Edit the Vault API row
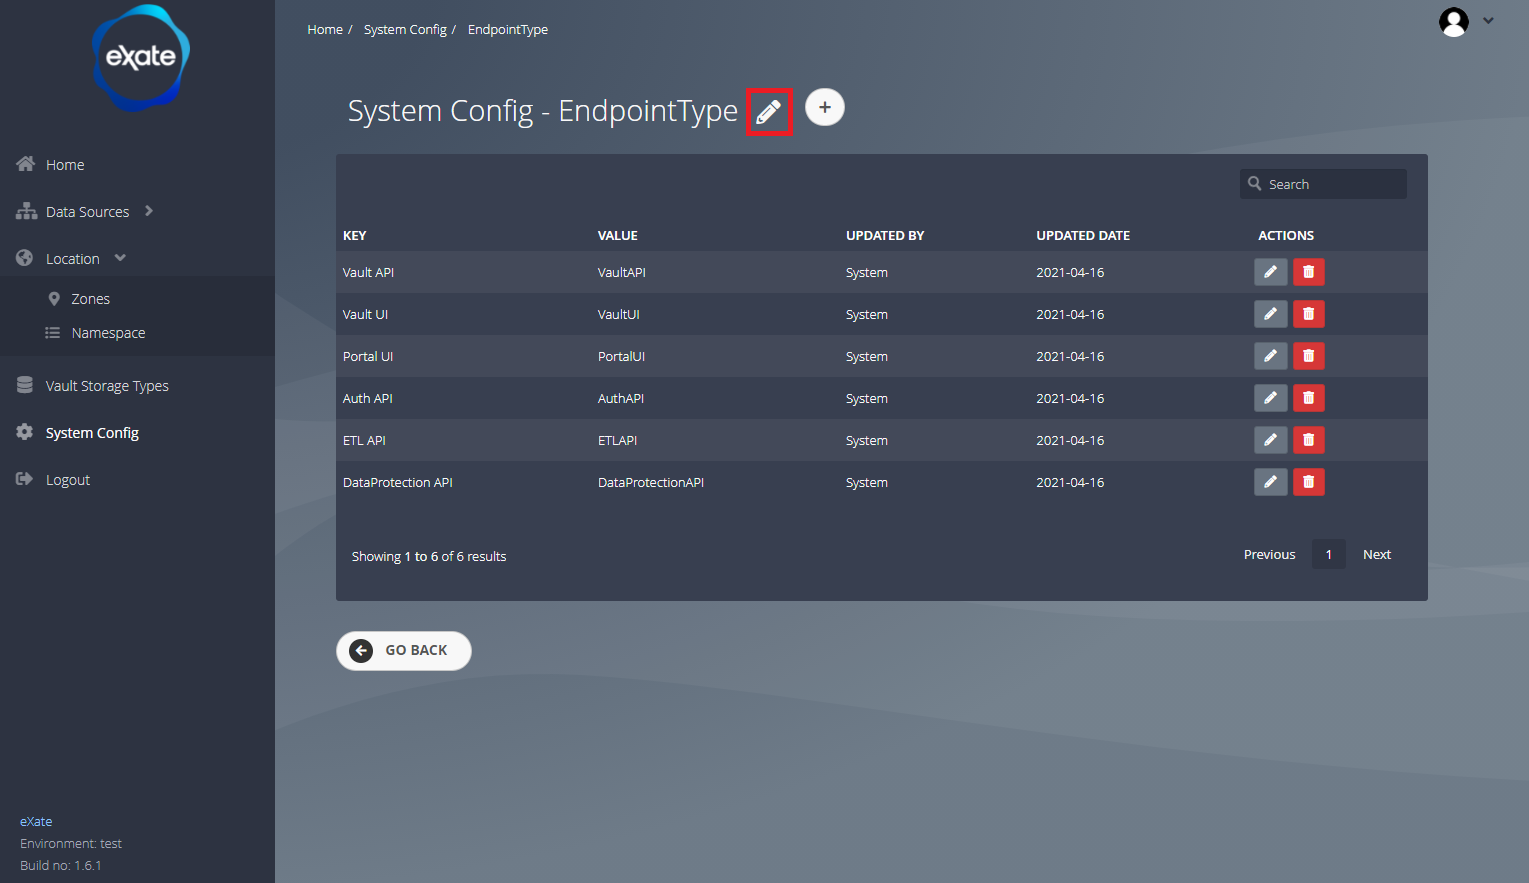Screen dimensions: 1529x883 pos(1270,272)
